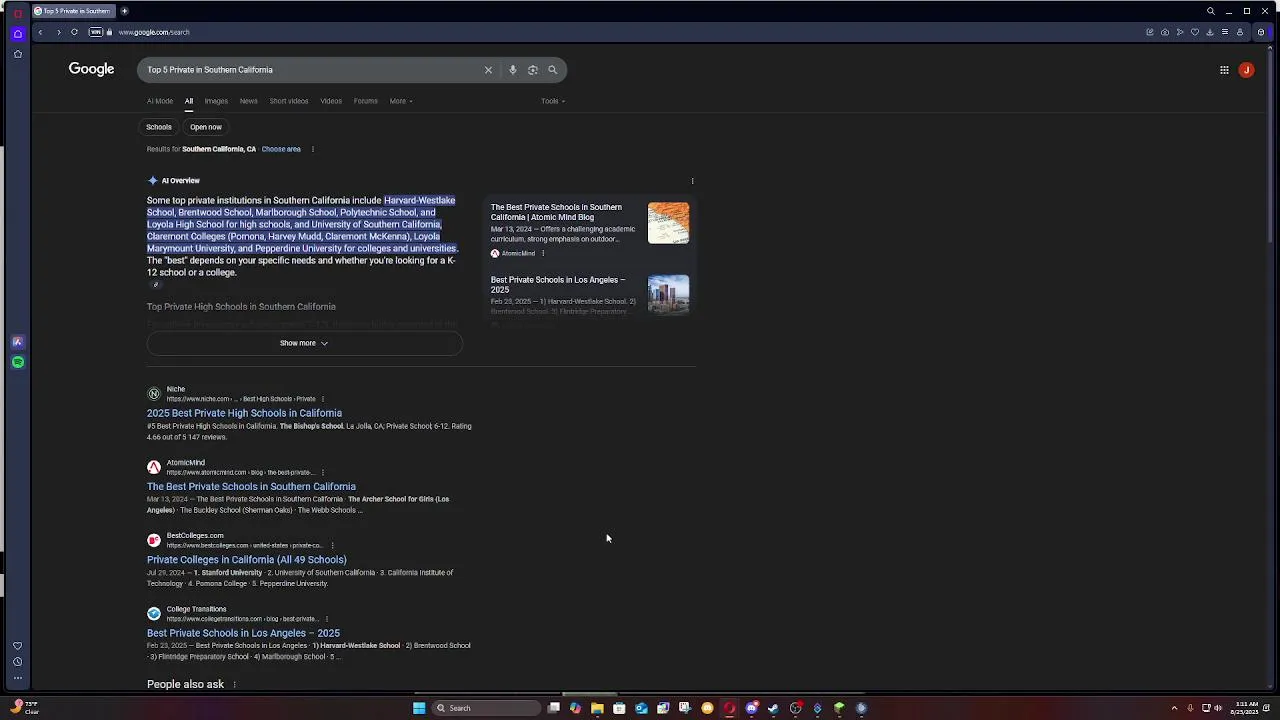The height and width of the screenshot is (720, 1280).
Task: Expand AI Overview with Show more
Action: 304,343
